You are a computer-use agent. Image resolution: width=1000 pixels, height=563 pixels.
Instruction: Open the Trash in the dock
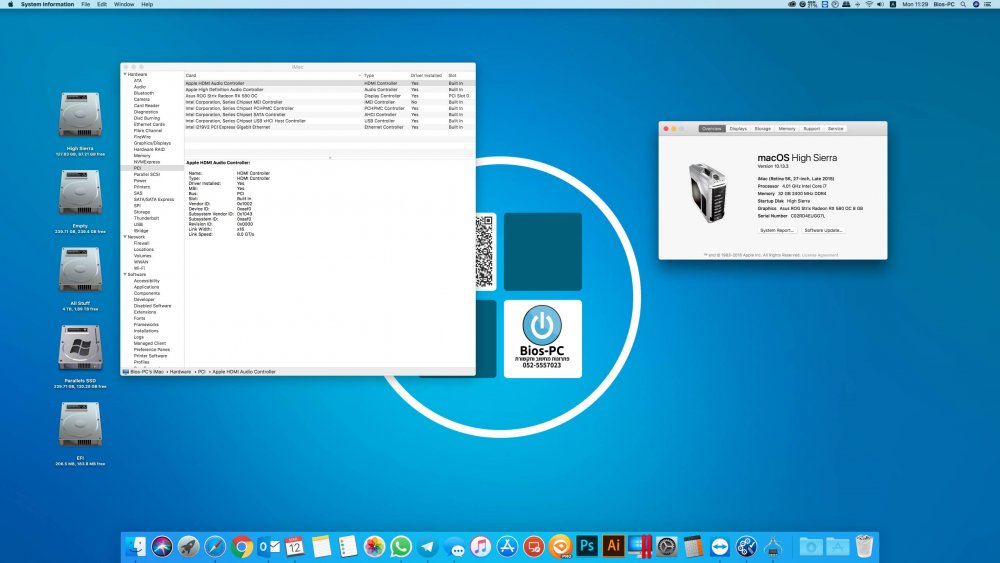pyautogui.click(x=864, y=546)
